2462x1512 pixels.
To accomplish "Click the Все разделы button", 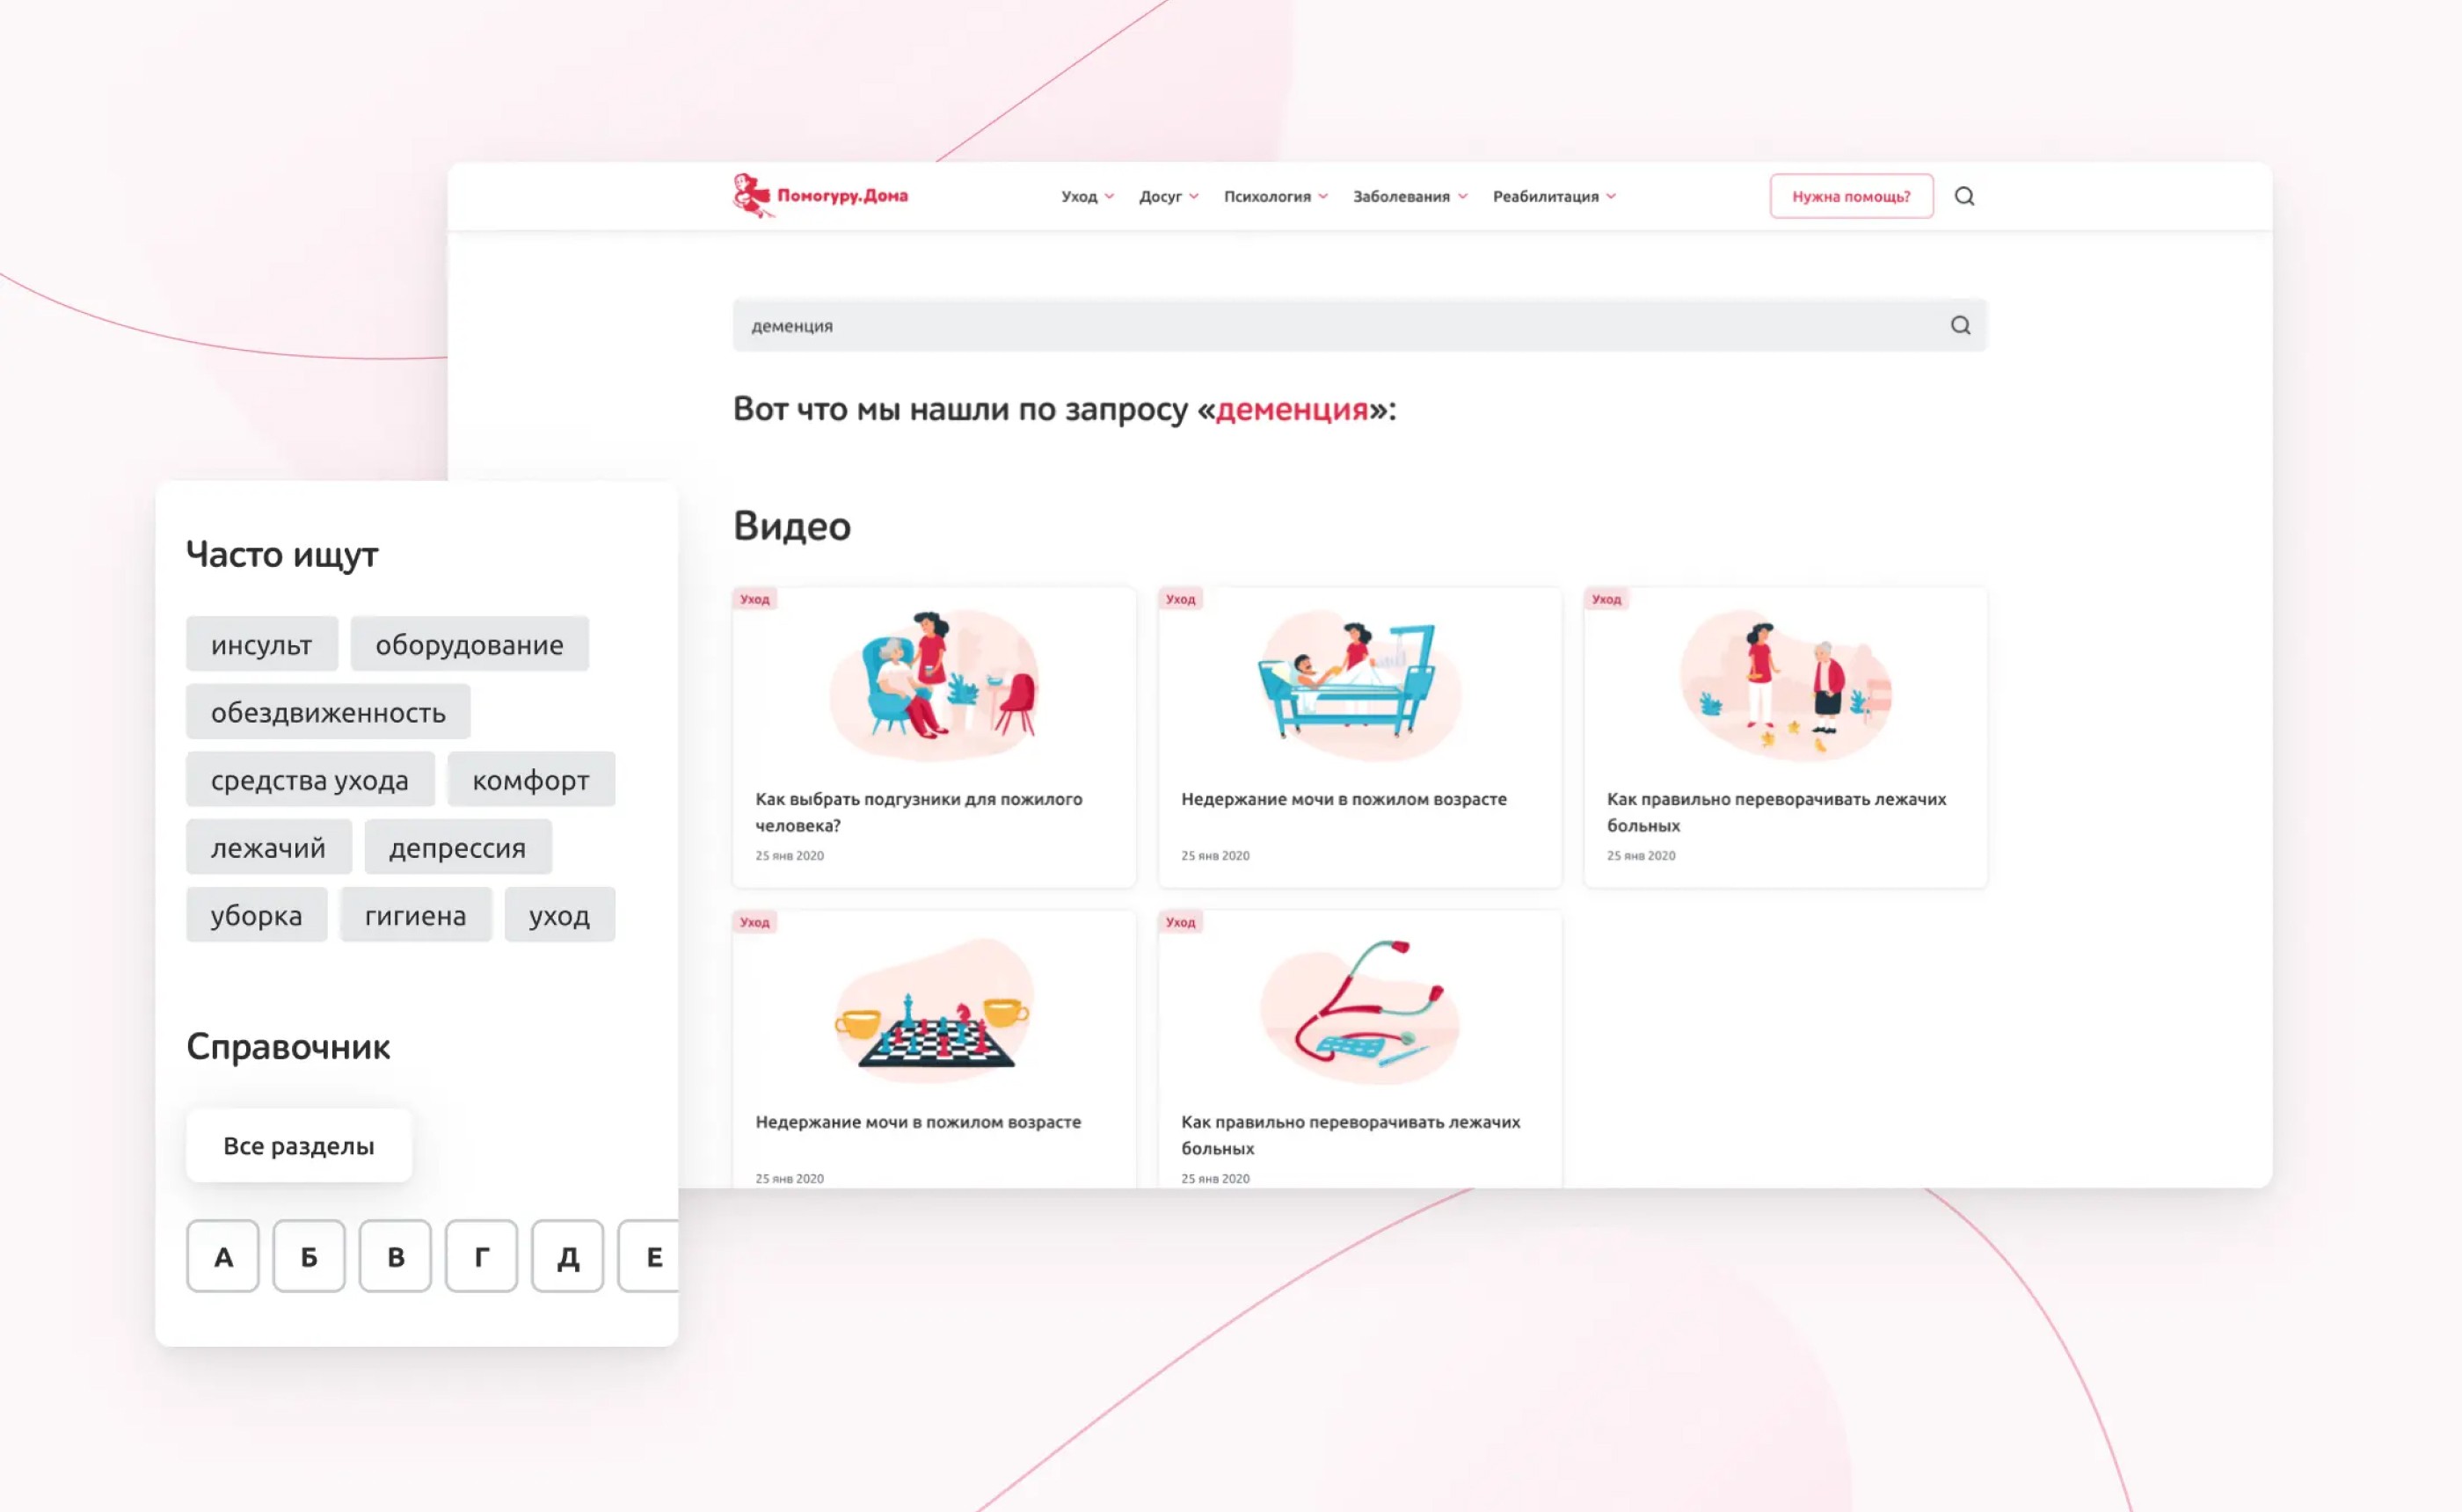I will click(299, 1146).
